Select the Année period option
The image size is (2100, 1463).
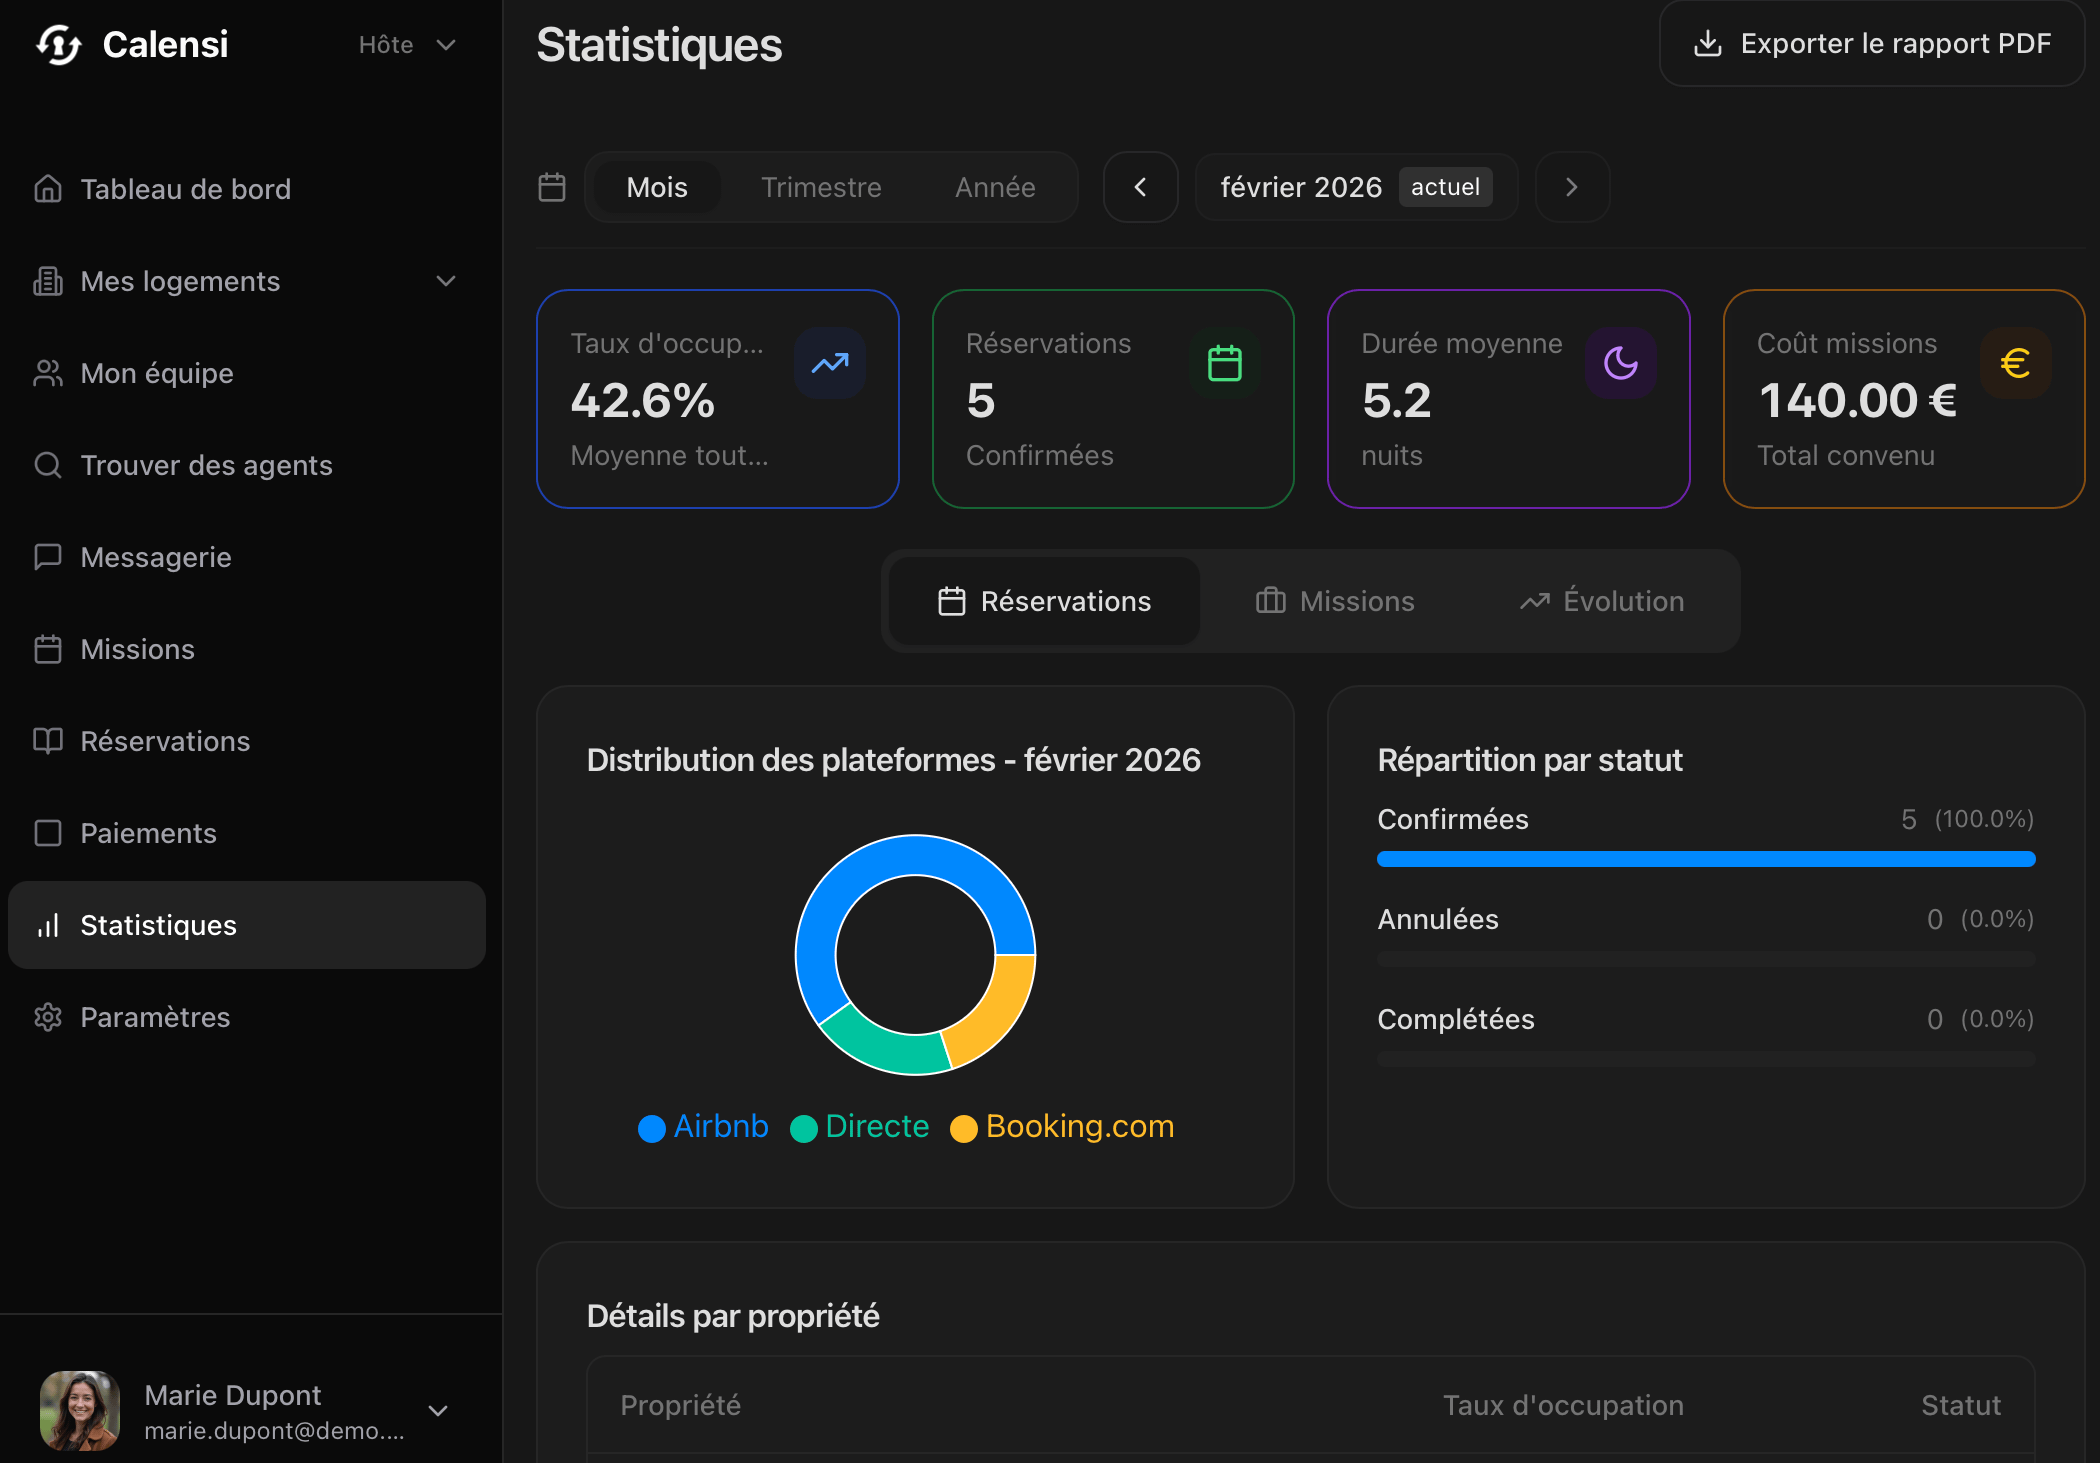[x=995, y=187]
